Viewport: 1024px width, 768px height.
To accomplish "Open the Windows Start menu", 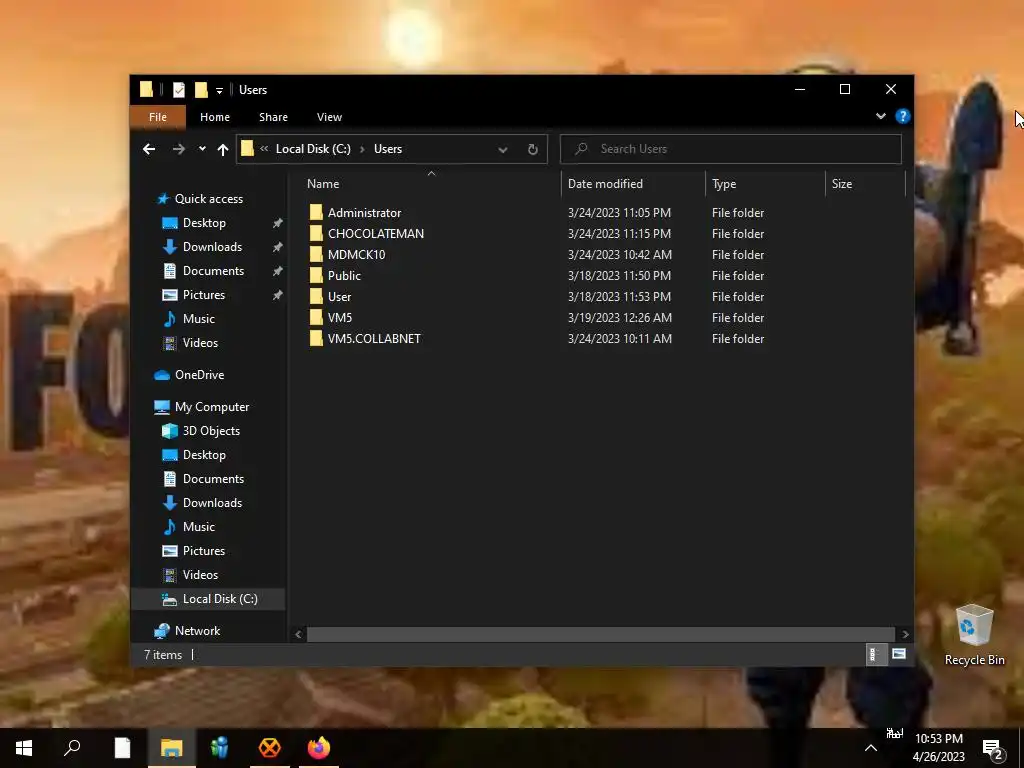I will click(24, 748).
